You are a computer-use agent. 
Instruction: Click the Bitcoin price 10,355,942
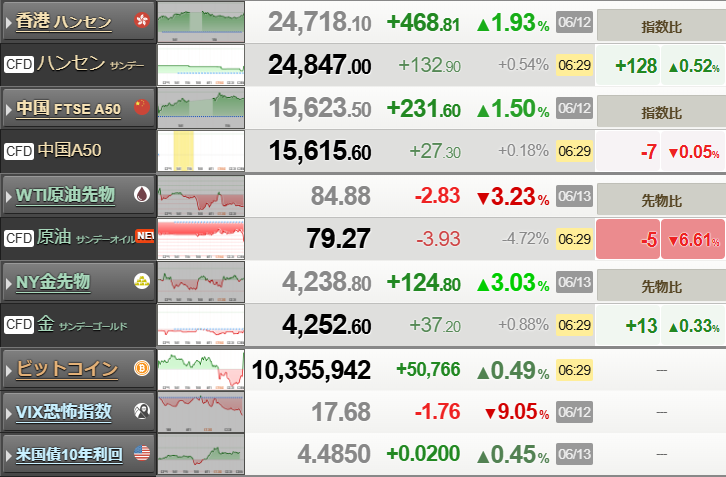(311, 370)
